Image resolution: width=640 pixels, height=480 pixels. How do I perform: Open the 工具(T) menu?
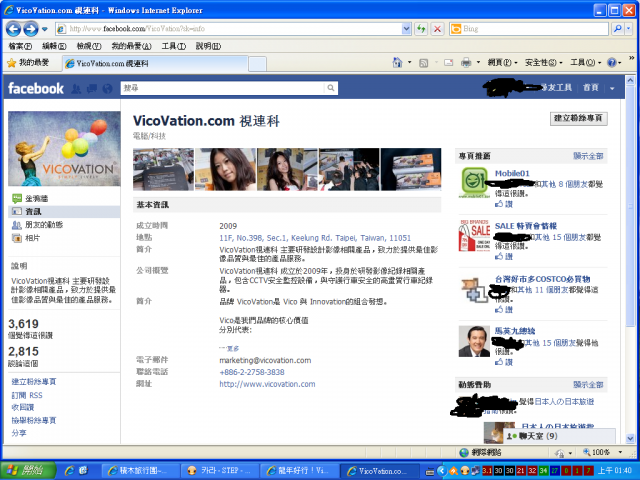(173, 46)
